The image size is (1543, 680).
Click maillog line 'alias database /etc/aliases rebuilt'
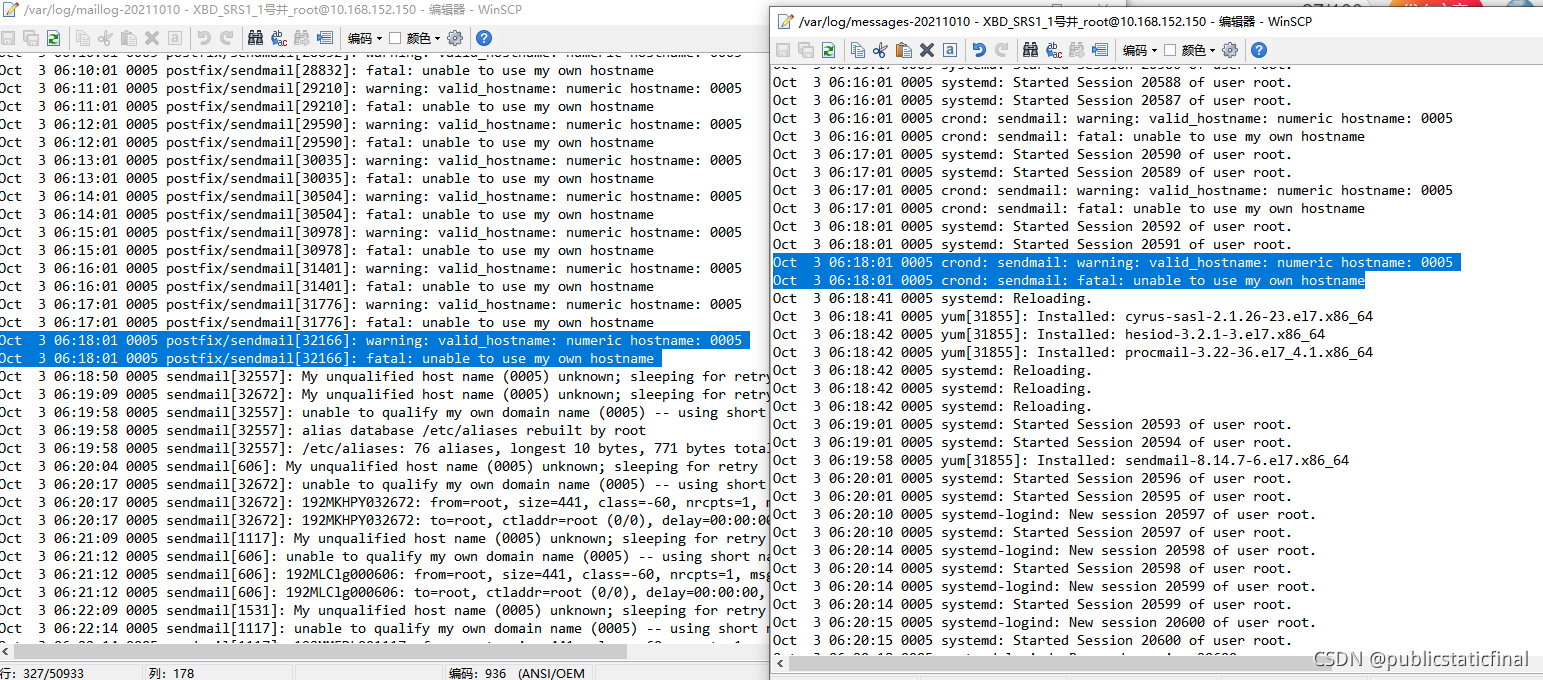(x=323, y=430)
